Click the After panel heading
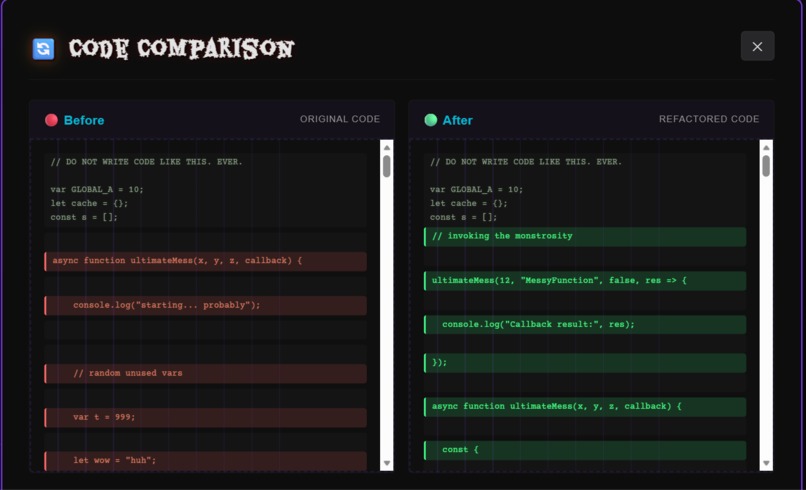Viewport: 806px width, 490px height. pos(457,120)
